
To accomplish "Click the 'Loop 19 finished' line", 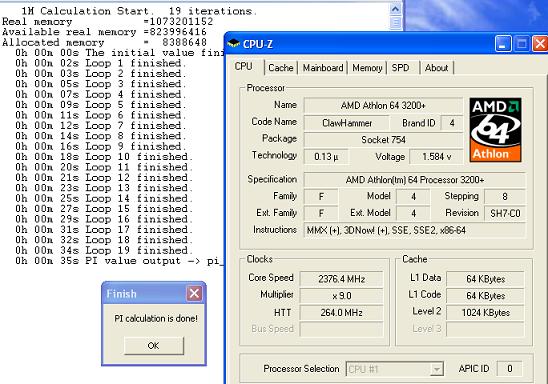I will 104,250.
